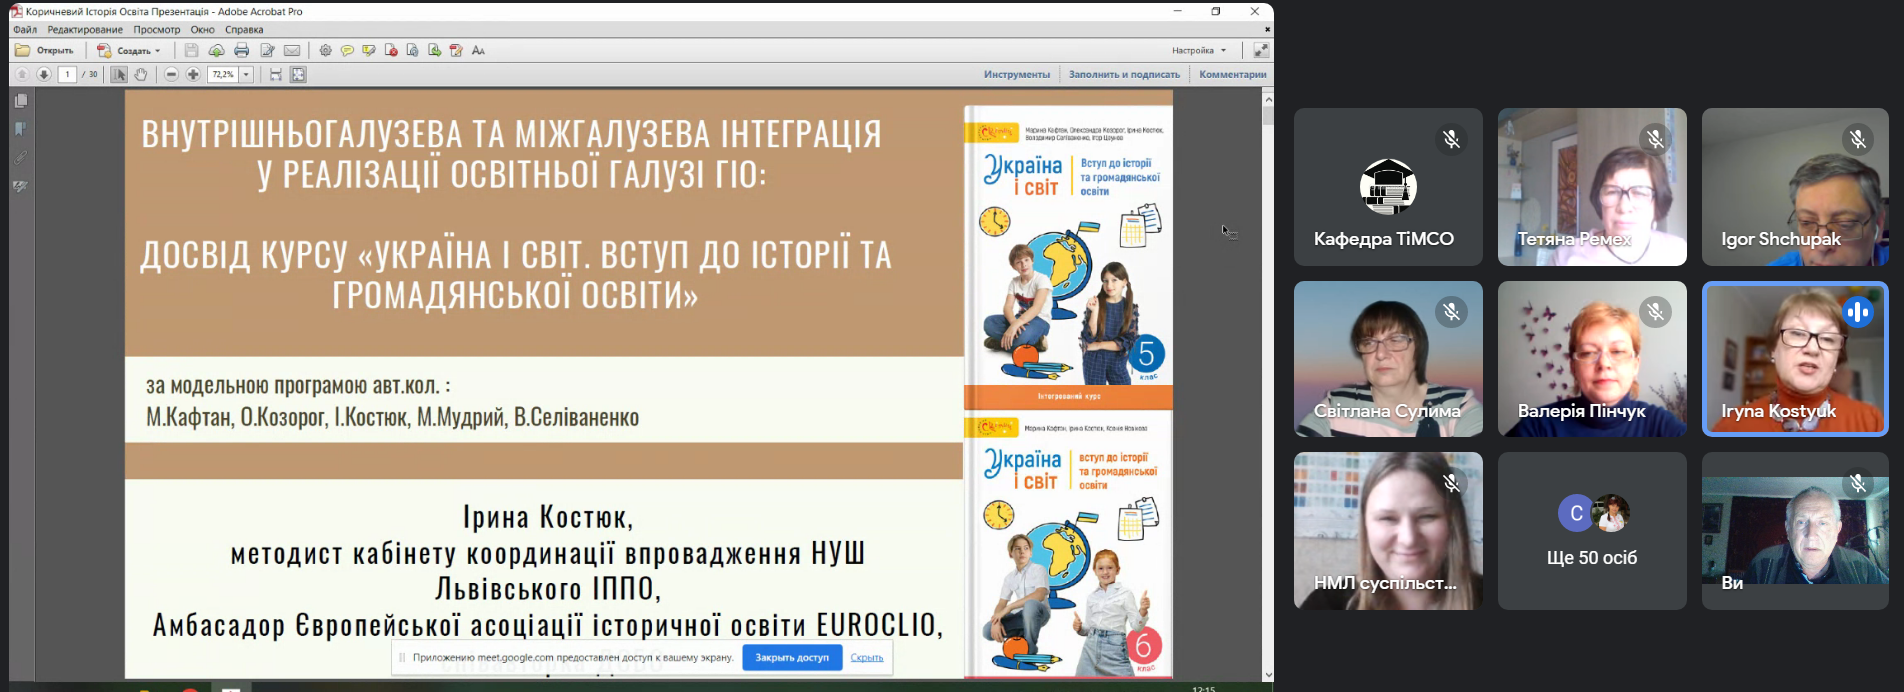Screen dimensions: 1904x692
Task: Add a sticky note comment
Action: [x=347, y=50]
